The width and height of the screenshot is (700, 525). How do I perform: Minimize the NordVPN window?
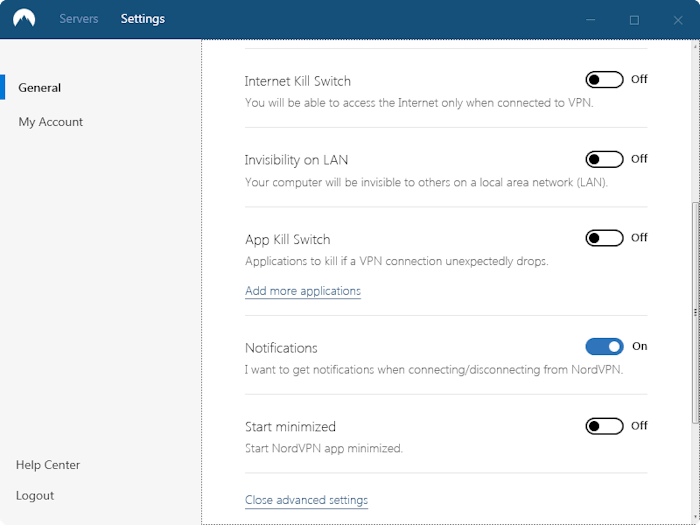(x=591, y=20)
